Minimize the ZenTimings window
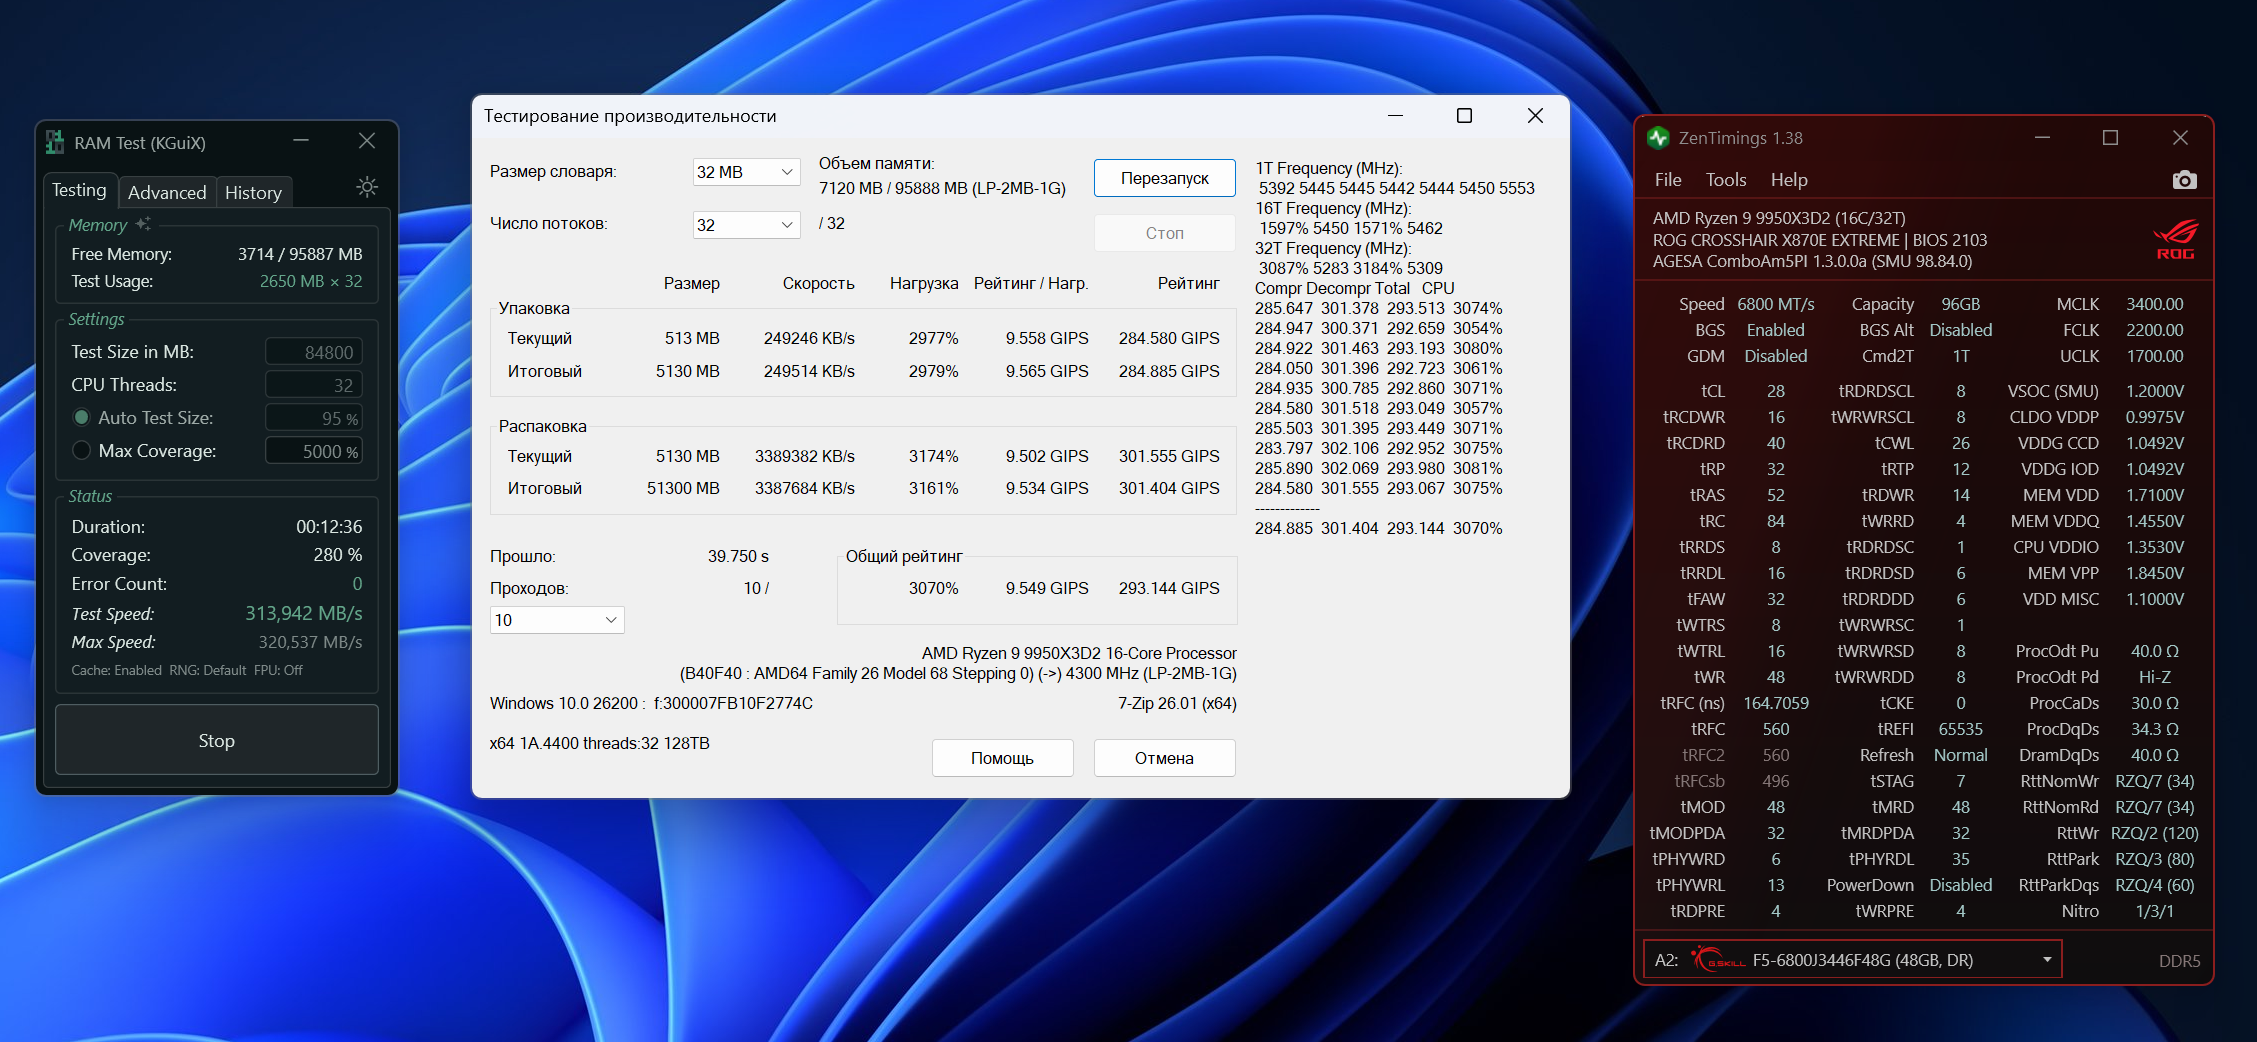The height and width of the screenshot is (1042, 2257). click(x=2042, y=138)
